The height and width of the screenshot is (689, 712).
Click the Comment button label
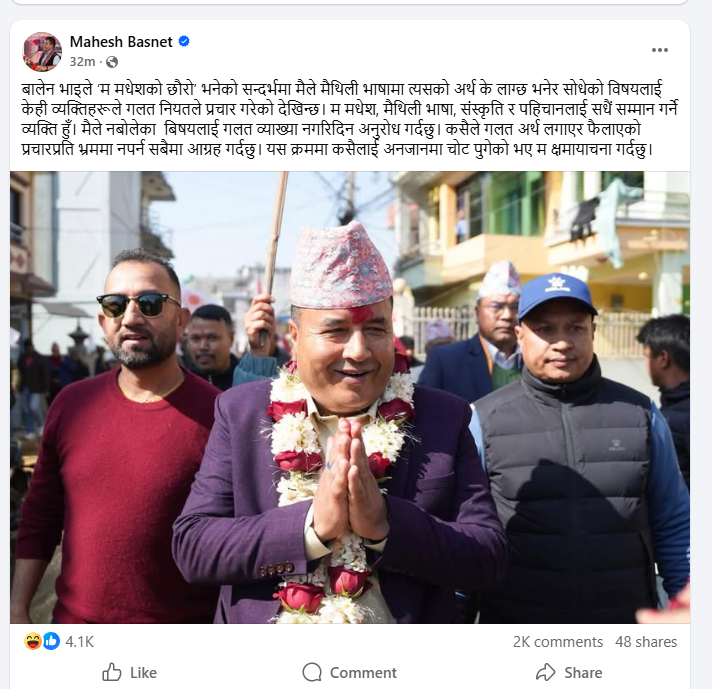[x=363, y=673]
